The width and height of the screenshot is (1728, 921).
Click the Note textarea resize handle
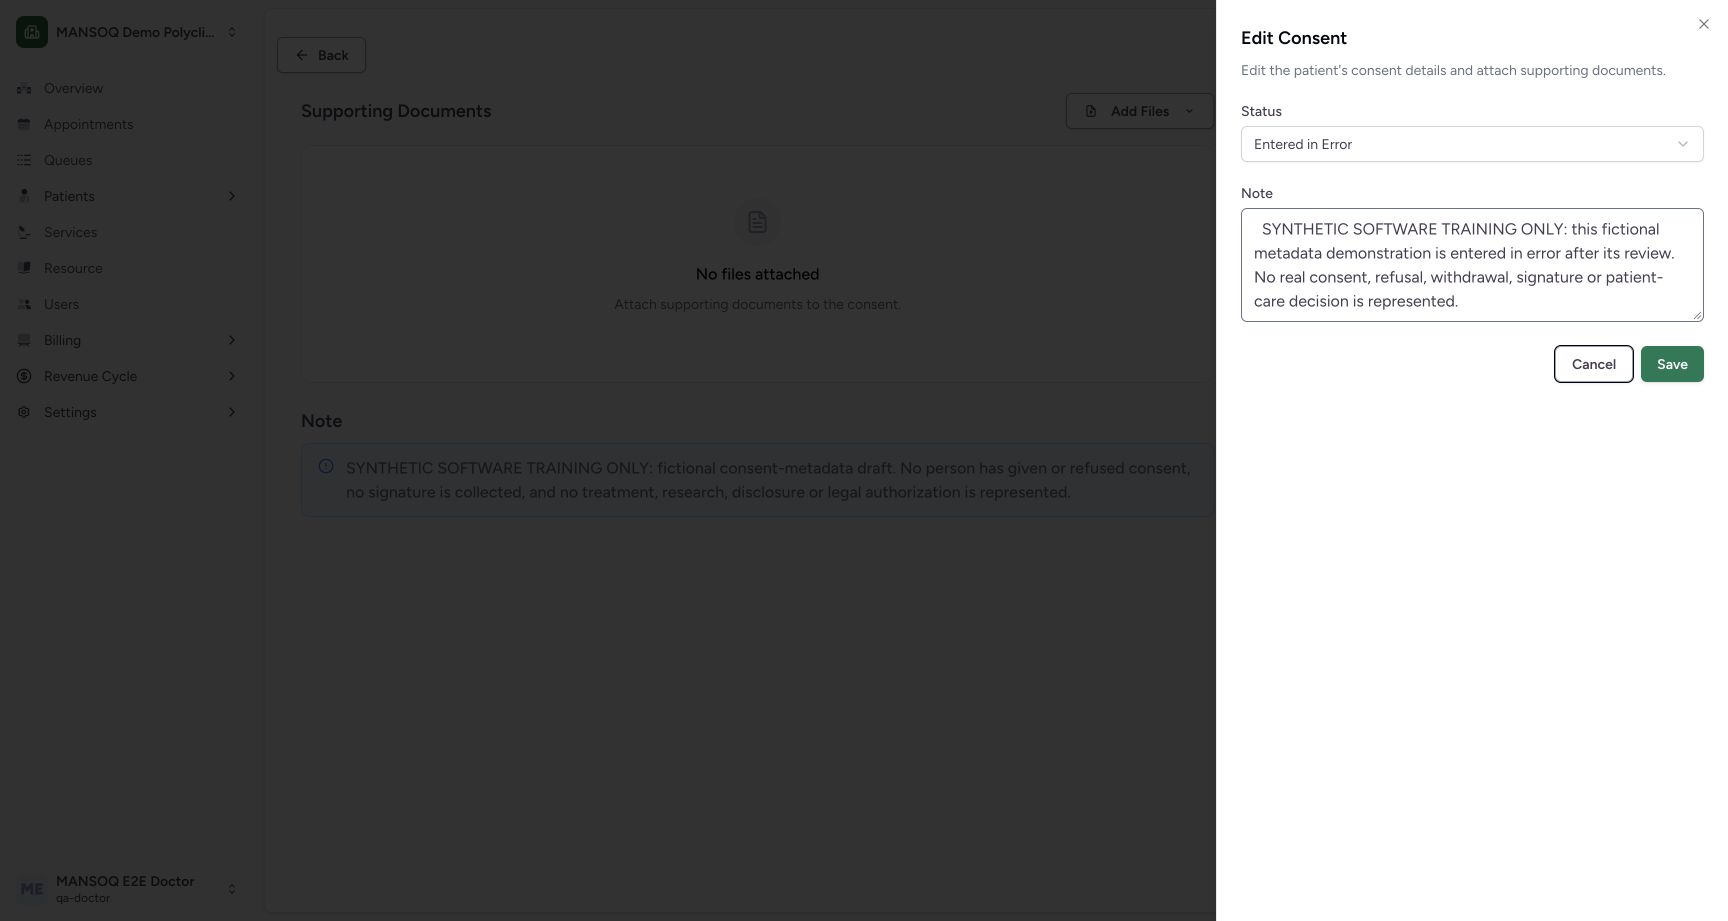(x=1697, y=315)
